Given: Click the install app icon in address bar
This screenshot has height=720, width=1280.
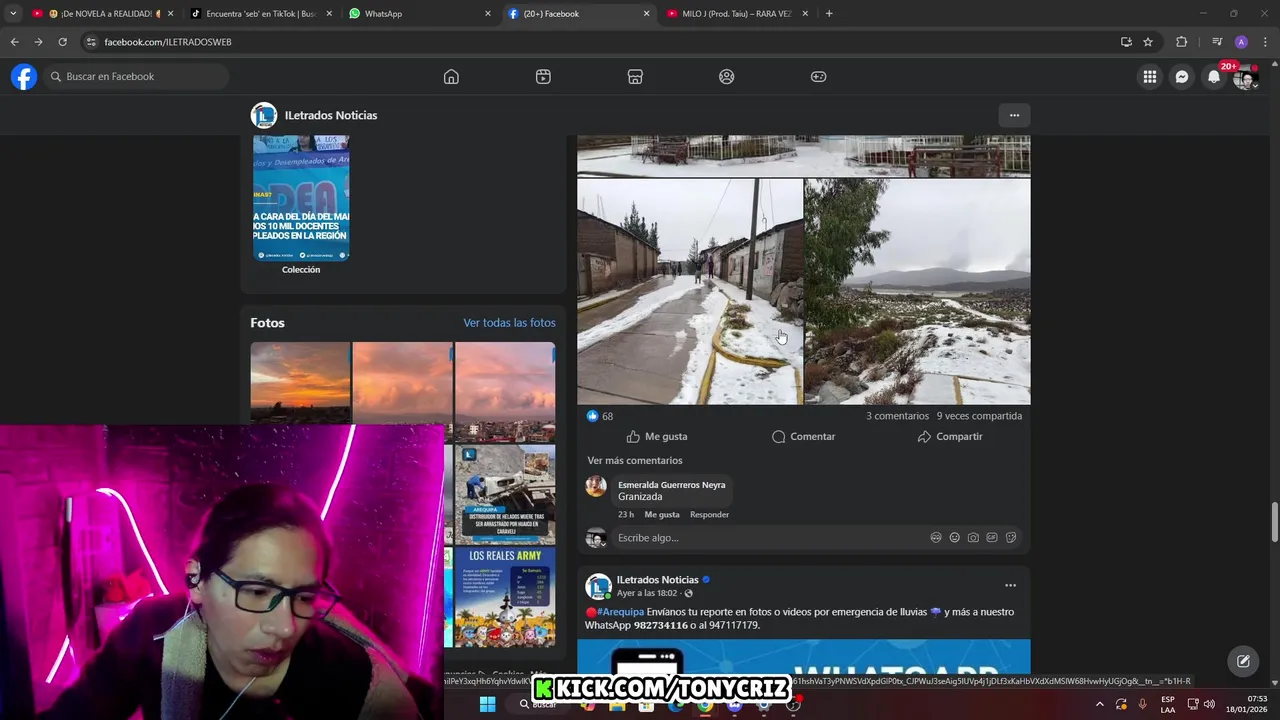Looking at the screenshot, I should [1126, 42].
